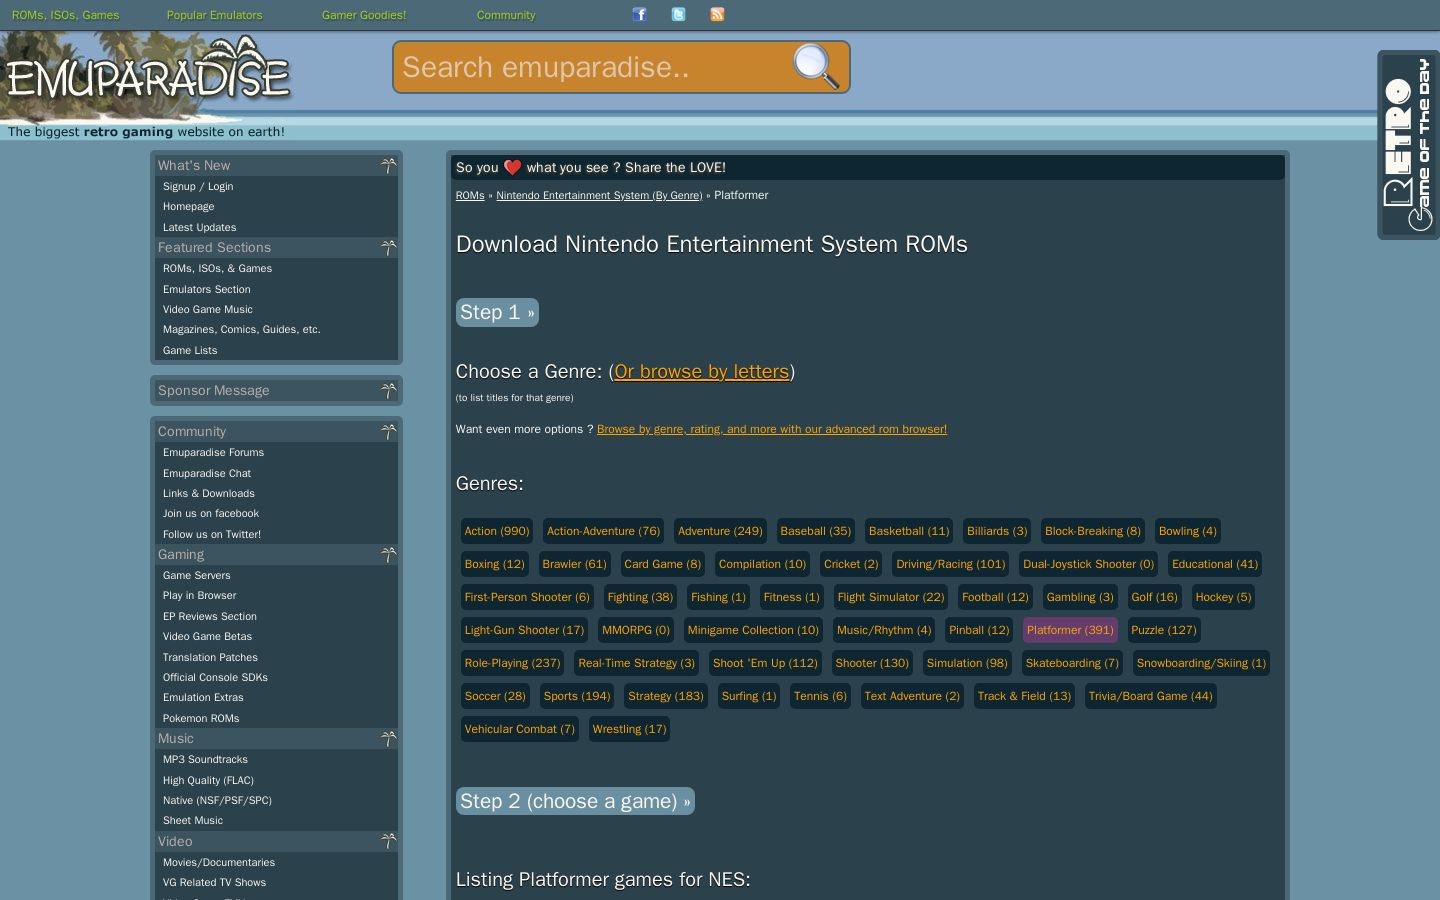Select the Minigame Collection (10) genre
Viewport: 1440px width, 900px height.
753,630
